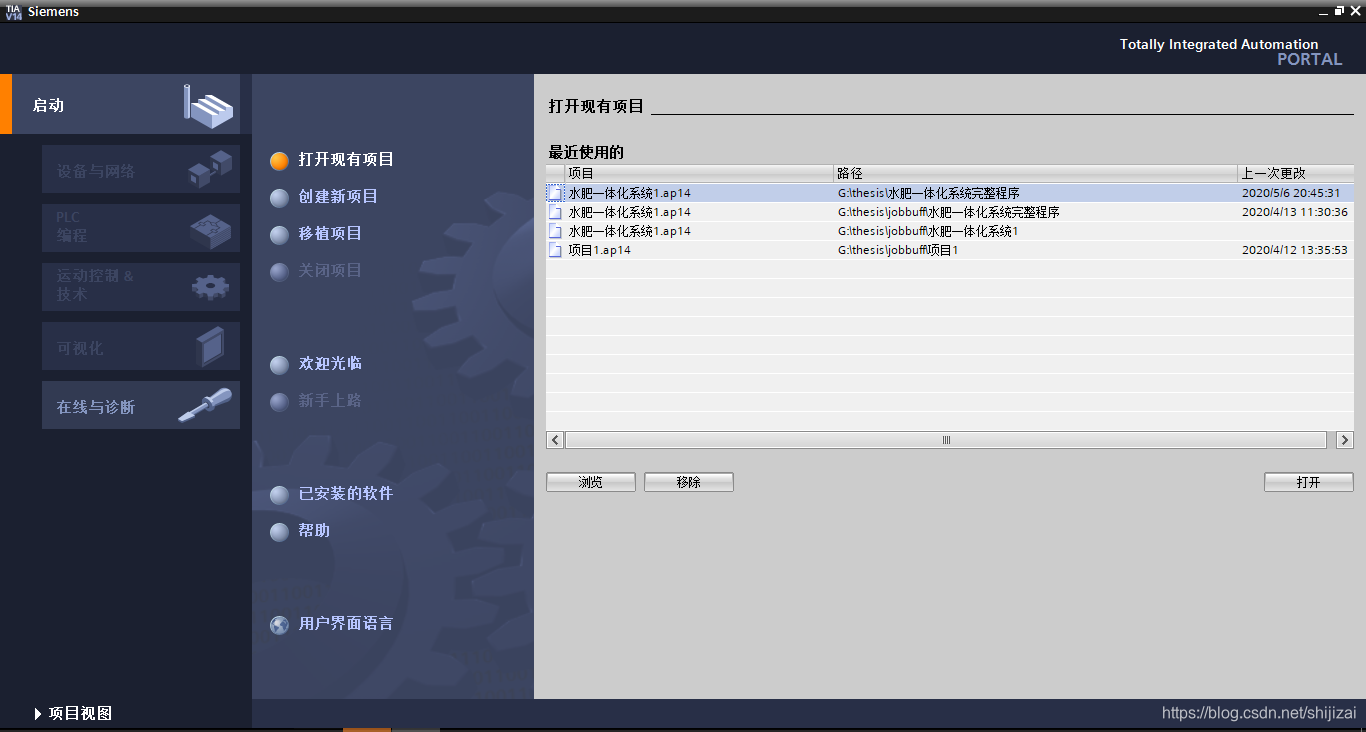
Task: Select project dated 2020/4/13 11:30:36
Action: click(950, 212)
